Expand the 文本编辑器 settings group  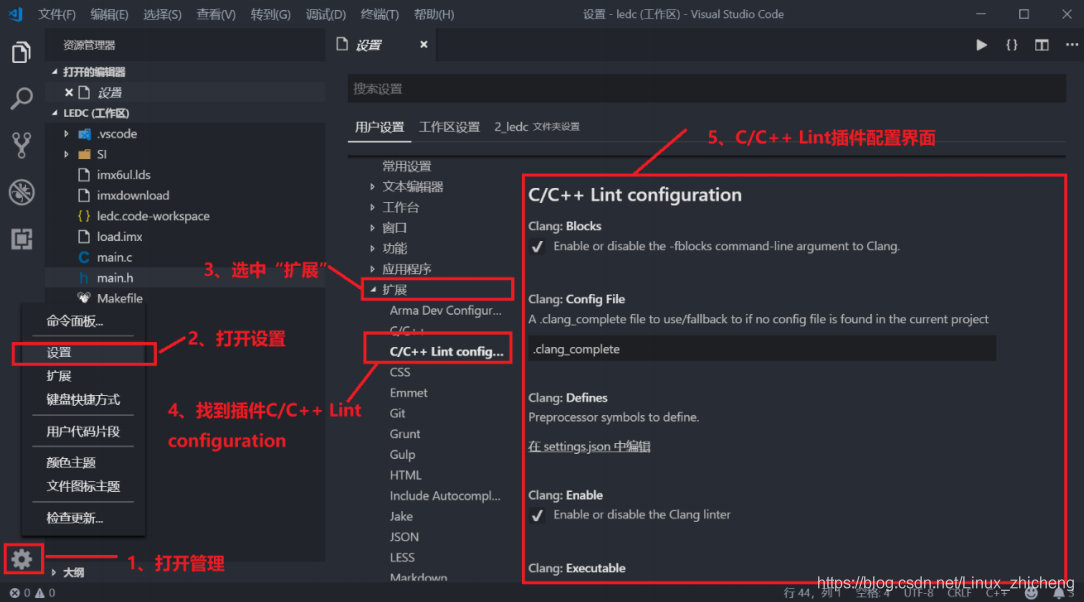point(373,187)
